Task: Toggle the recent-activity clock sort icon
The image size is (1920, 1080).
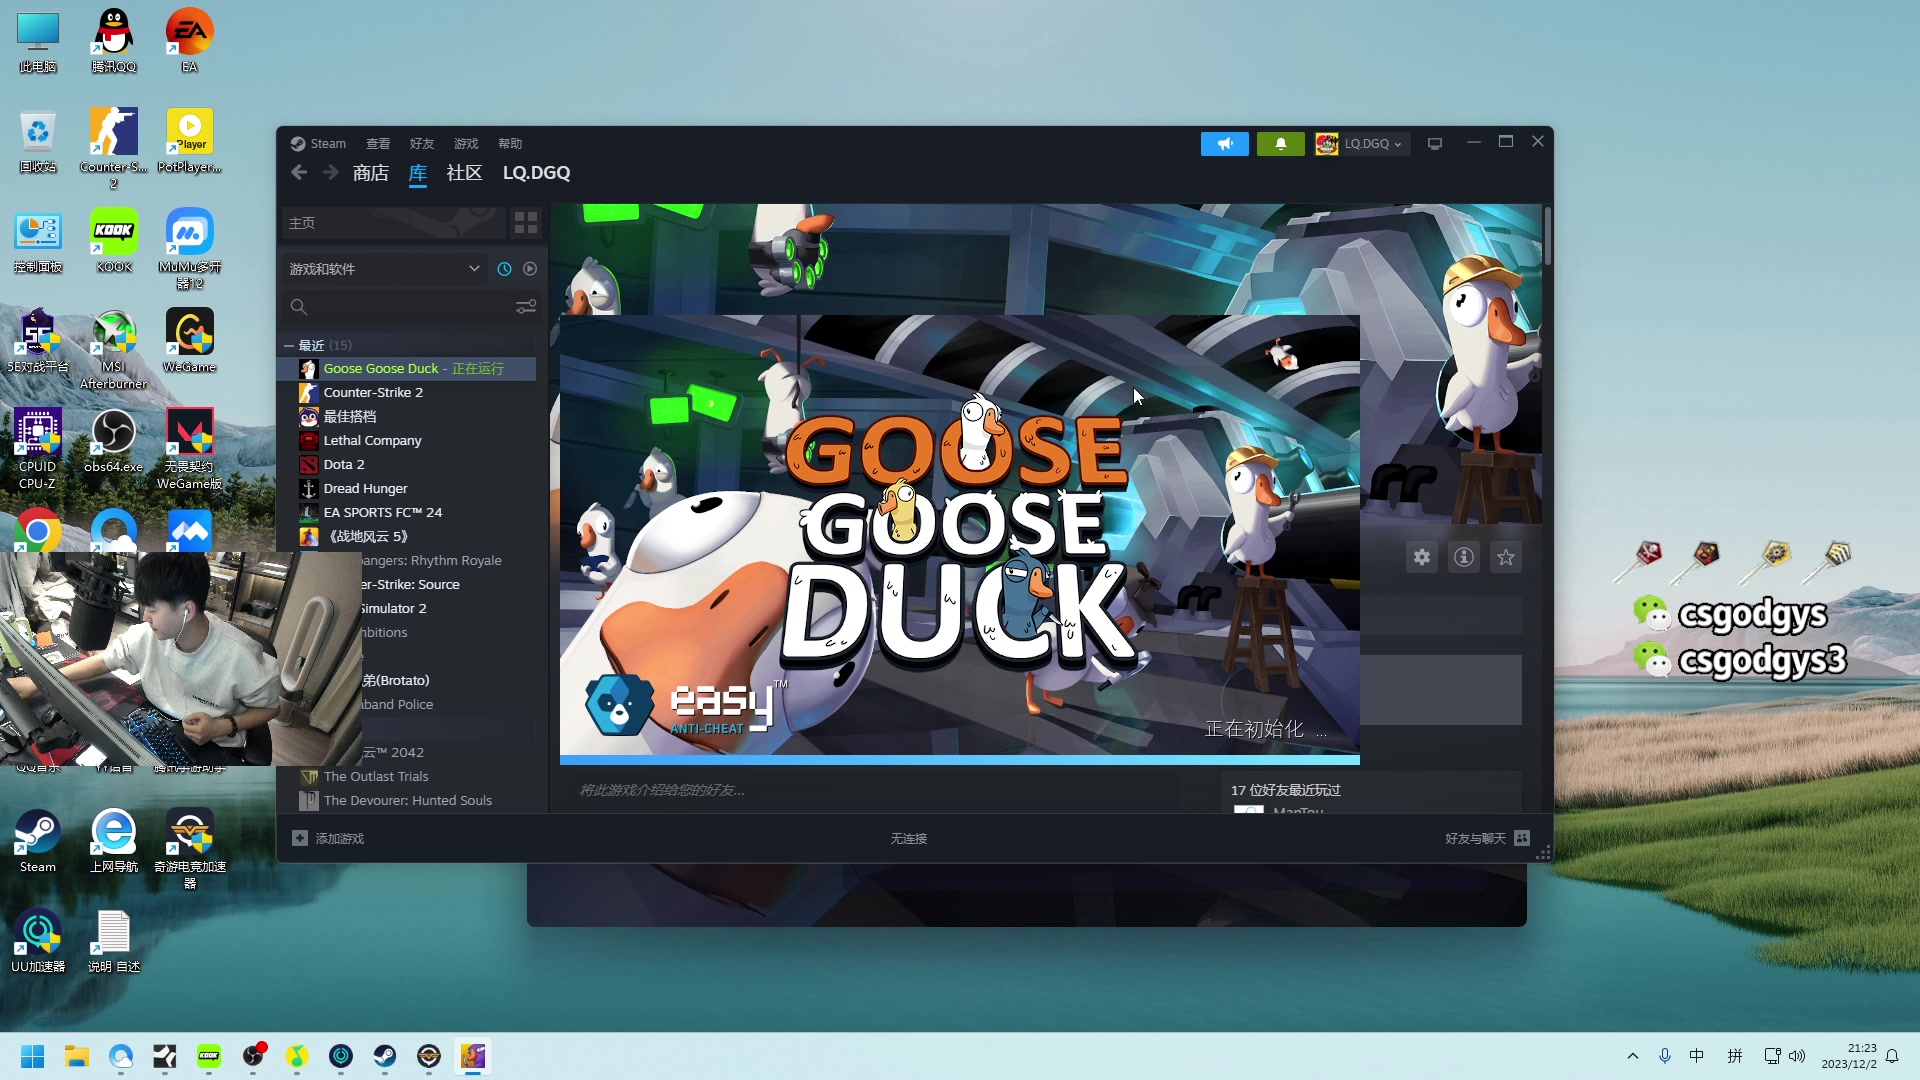Action: [x=504, y=269]
